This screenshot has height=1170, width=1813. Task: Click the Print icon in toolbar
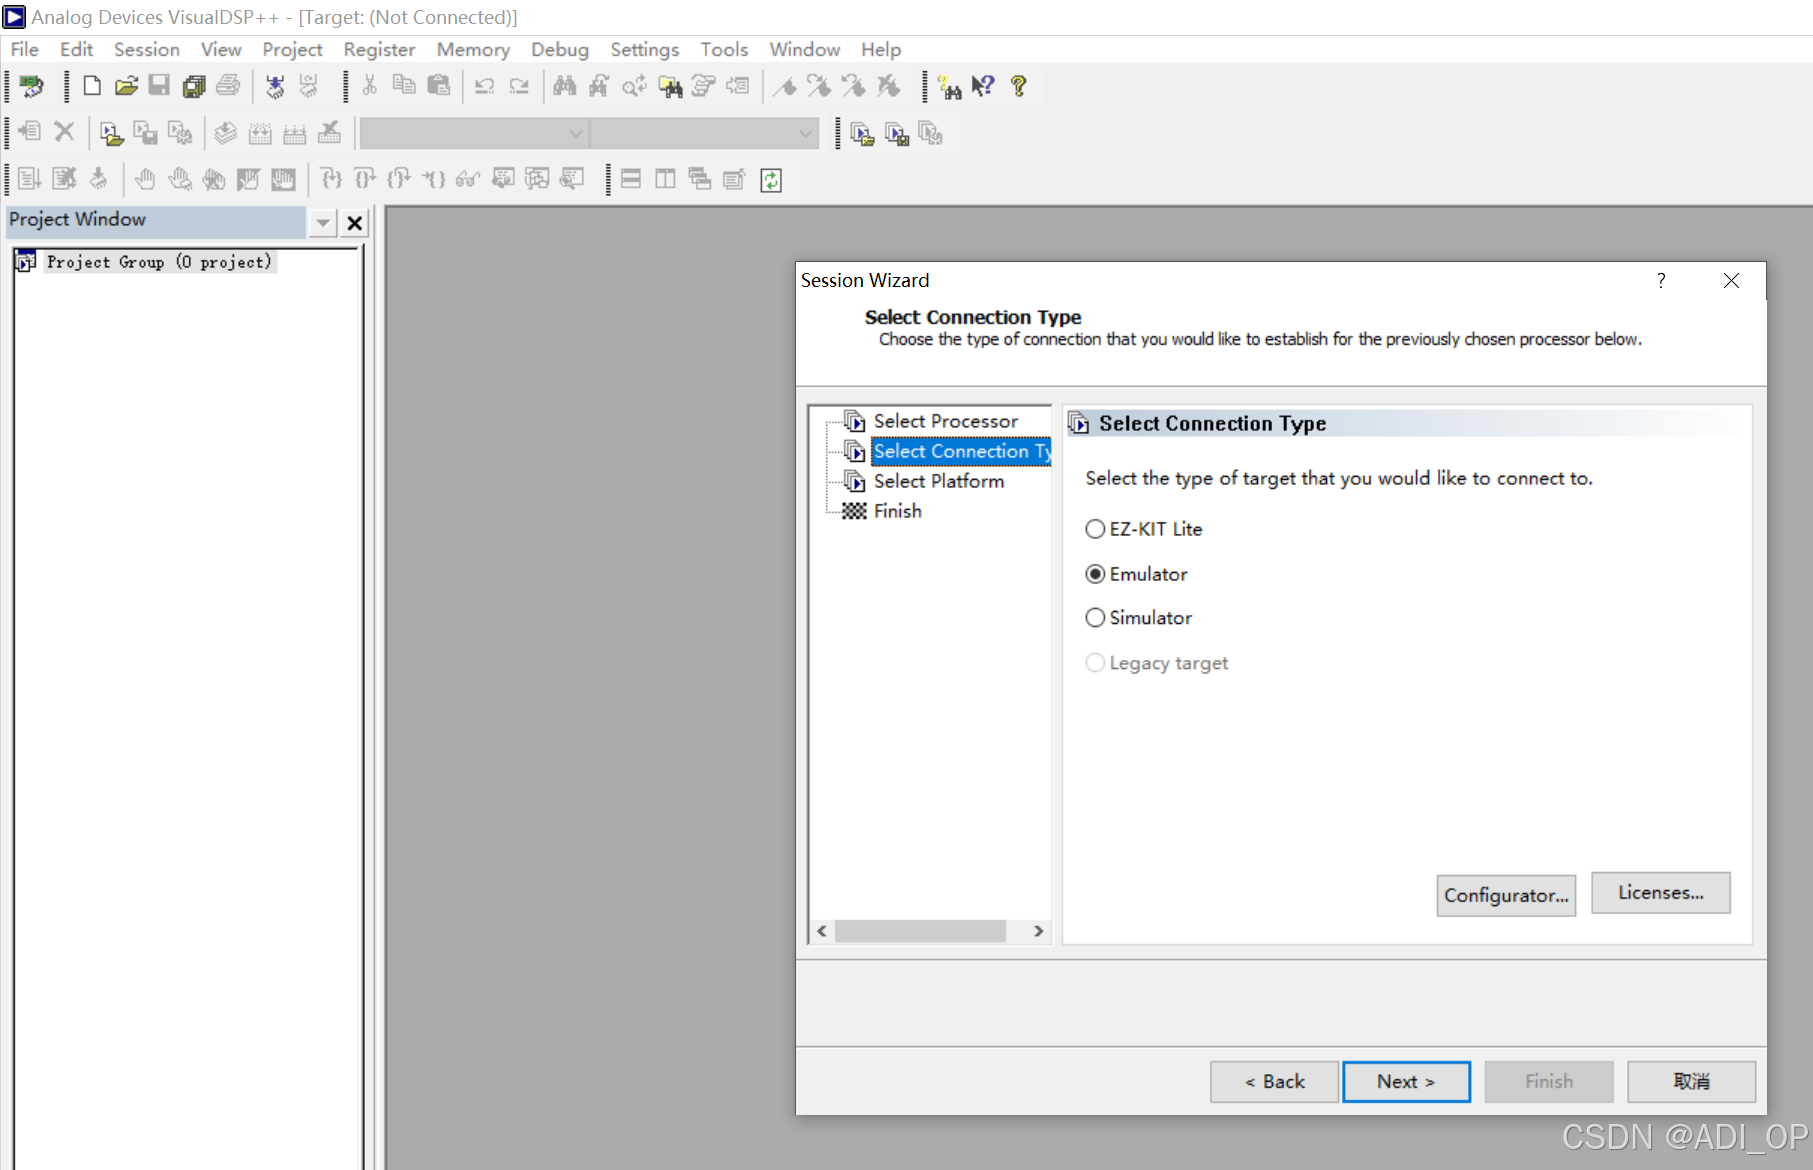click(x=228, y=86)
